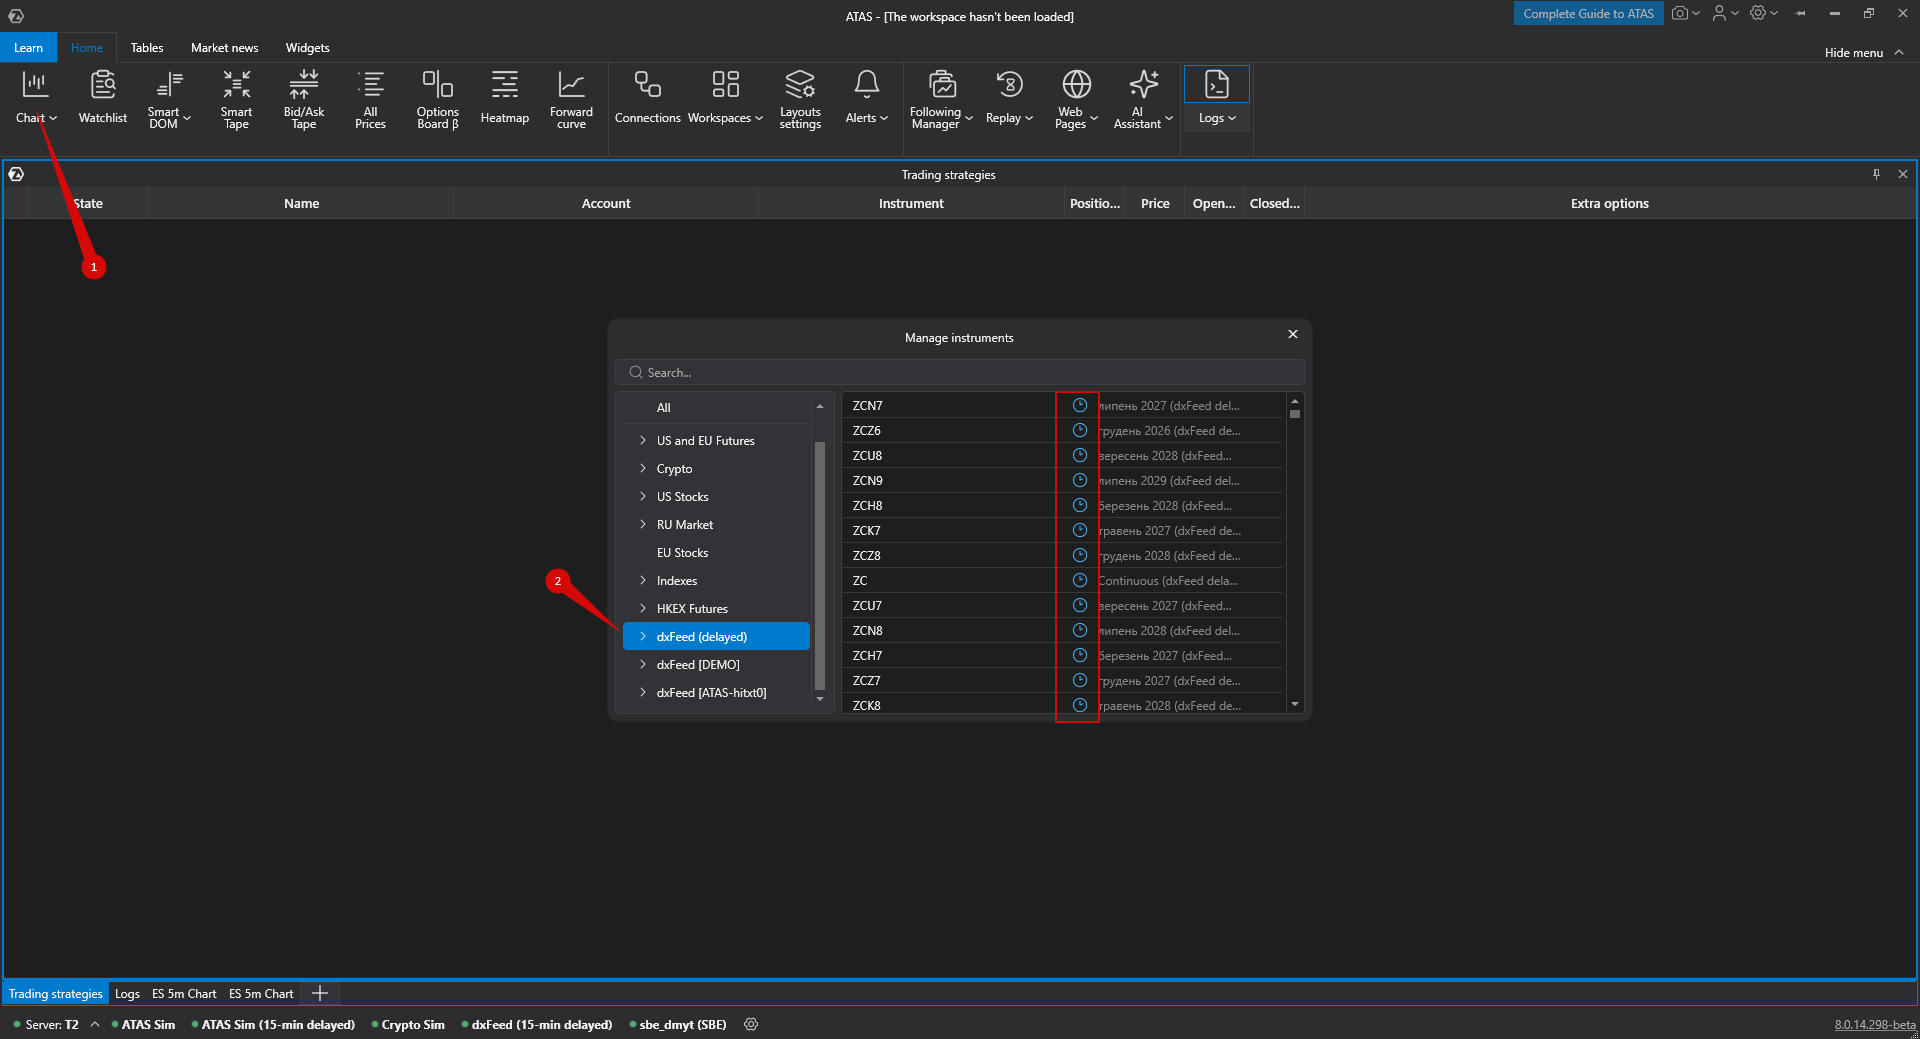Select the ZCH8 instrument row

coord(1062,505)
